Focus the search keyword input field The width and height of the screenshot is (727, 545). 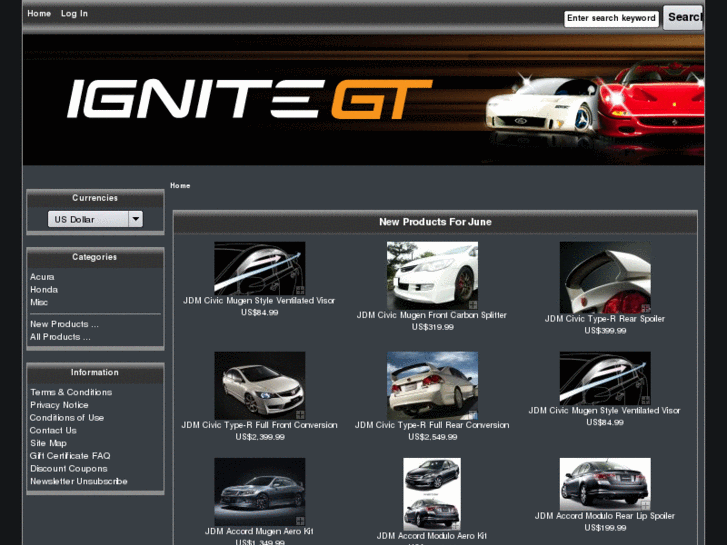611,19
